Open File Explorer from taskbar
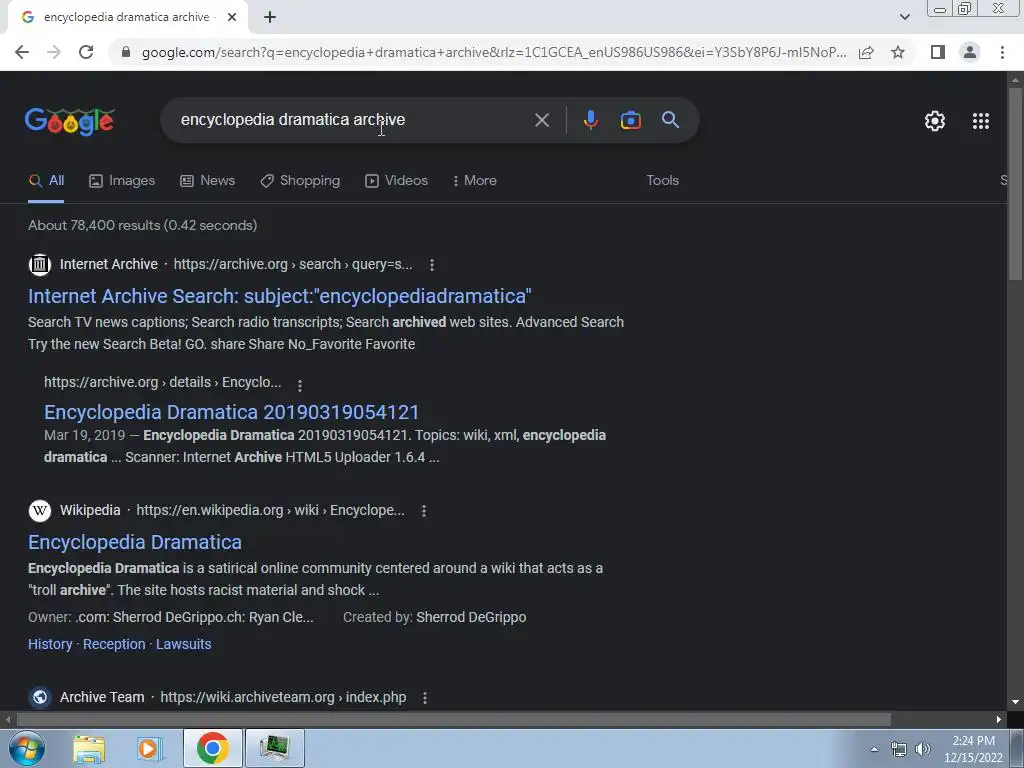Image resolution: width=1024 pixels, height=768 pixels. point(89,748)
